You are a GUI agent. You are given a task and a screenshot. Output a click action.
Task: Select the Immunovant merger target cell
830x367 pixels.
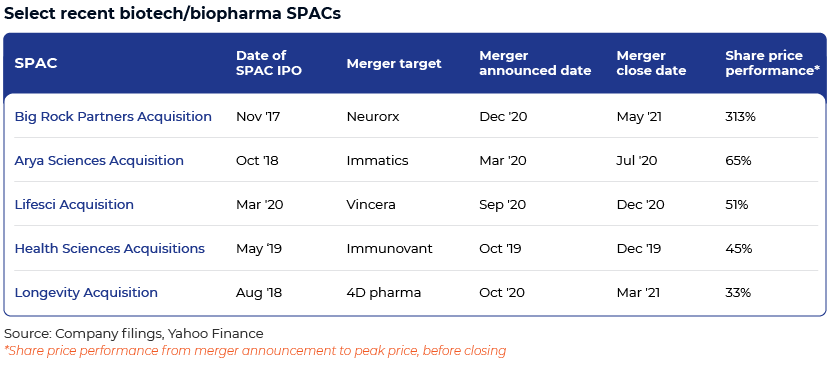coord(390,248)
